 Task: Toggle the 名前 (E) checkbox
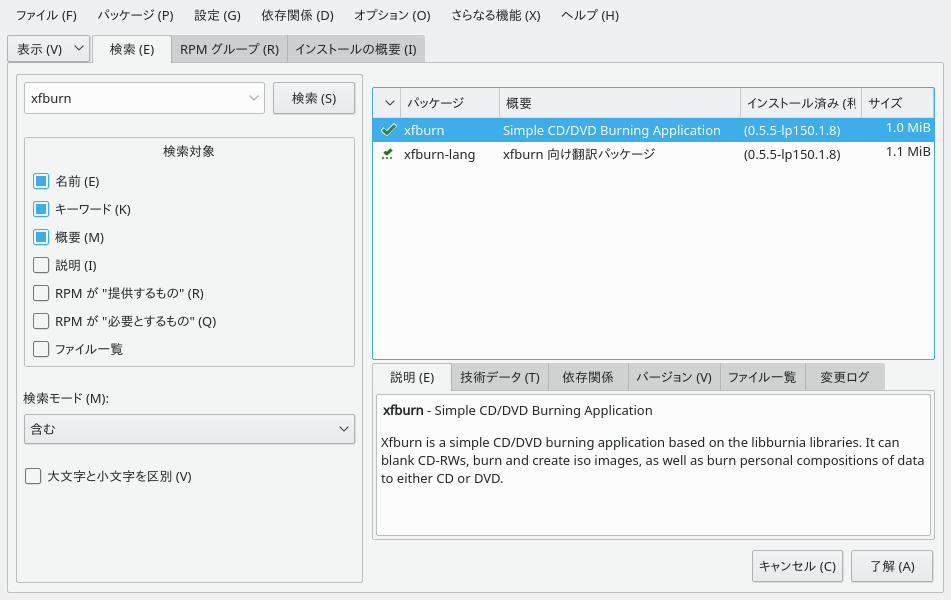(x=41, y=181)
